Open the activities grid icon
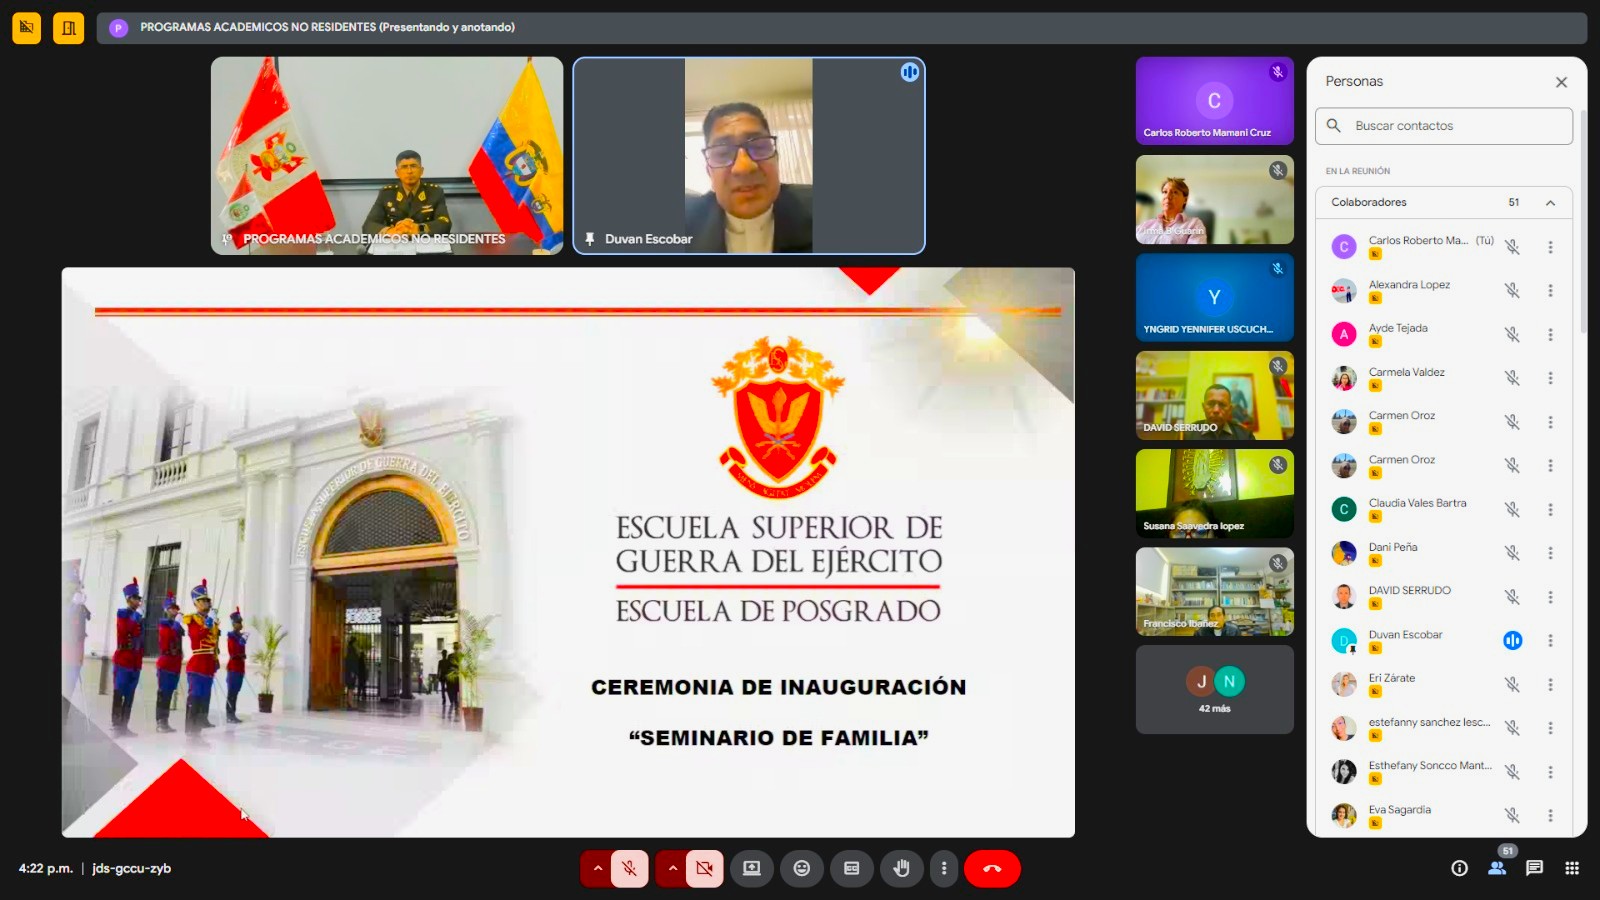1600x900 pixels. (1572, 868)
